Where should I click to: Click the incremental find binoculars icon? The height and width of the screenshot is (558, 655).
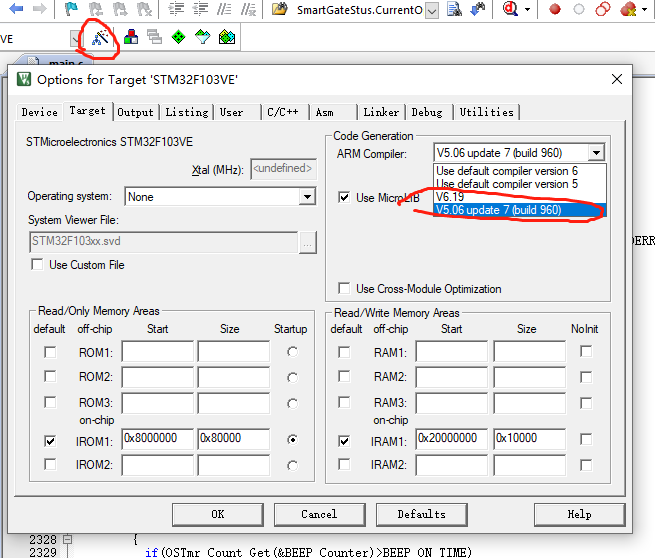point(478,9)
